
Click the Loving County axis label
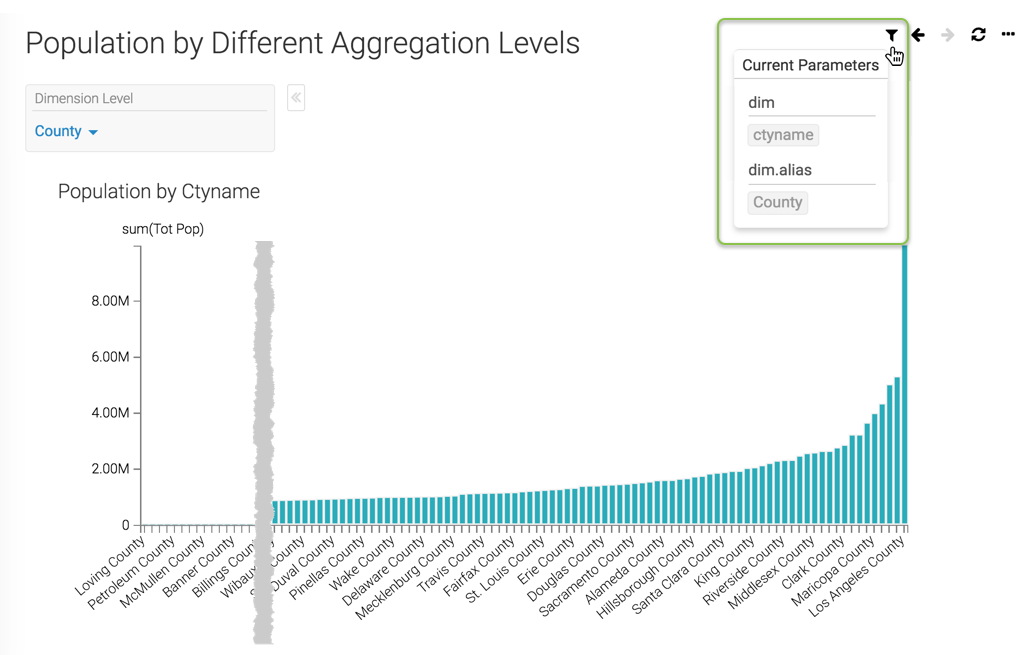click(112, 565)
